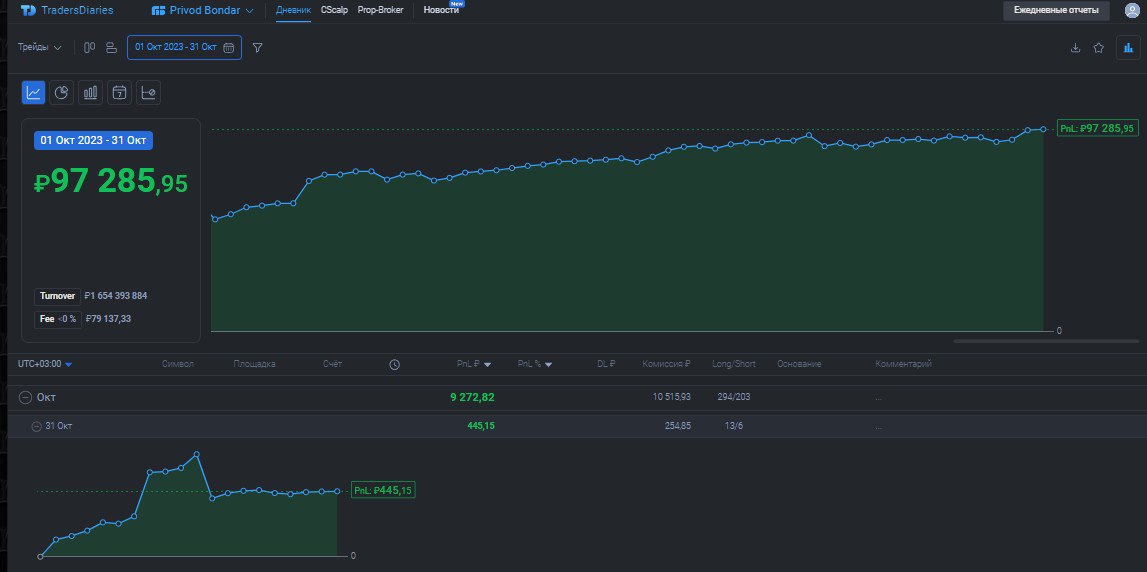Click the Площадка column header
The width and height of the screenshot is (1147, 572).
pos(255,364)
